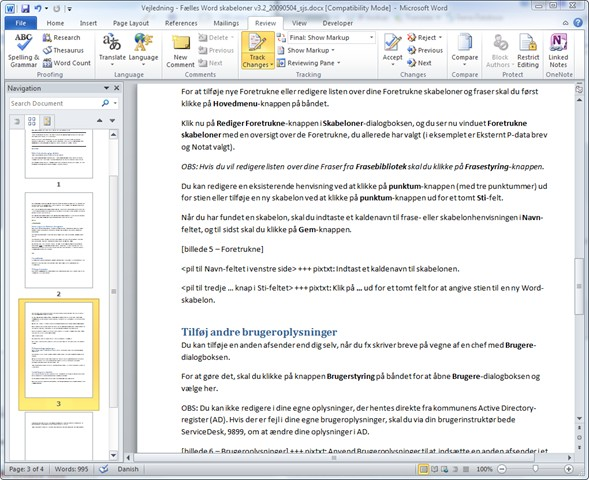
Task: Open the File tab
Action: tap(21, 23)
